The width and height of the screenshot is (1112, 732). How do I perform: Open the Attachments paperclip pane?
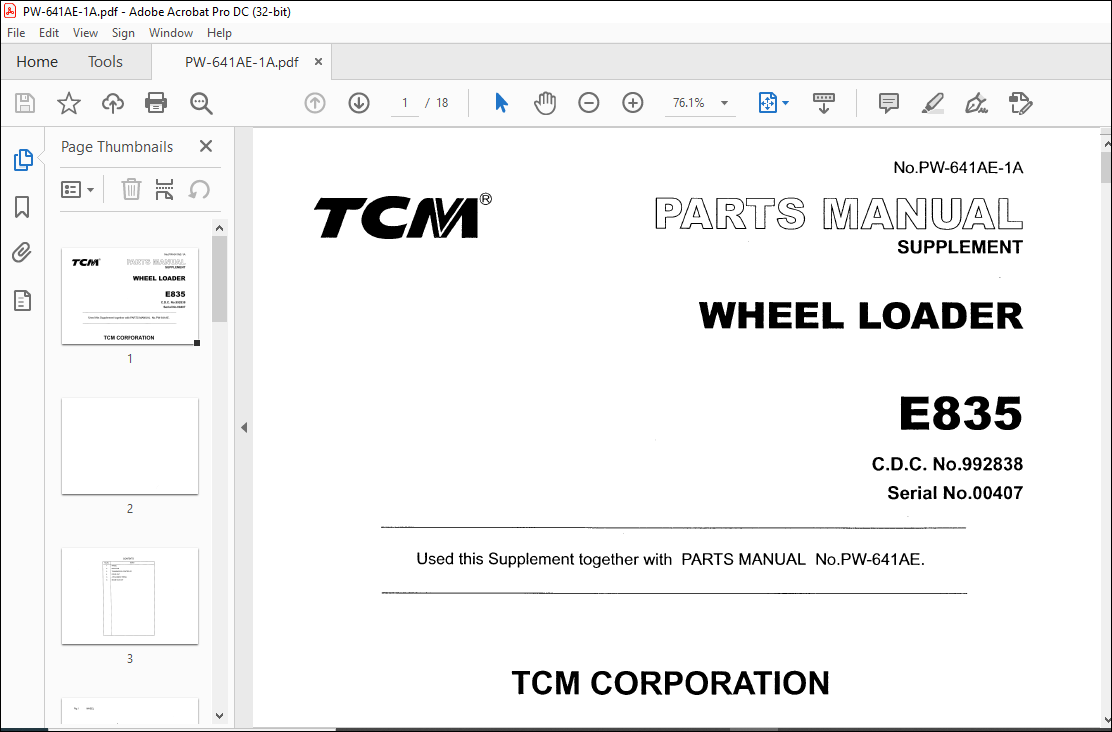[22, 253]
